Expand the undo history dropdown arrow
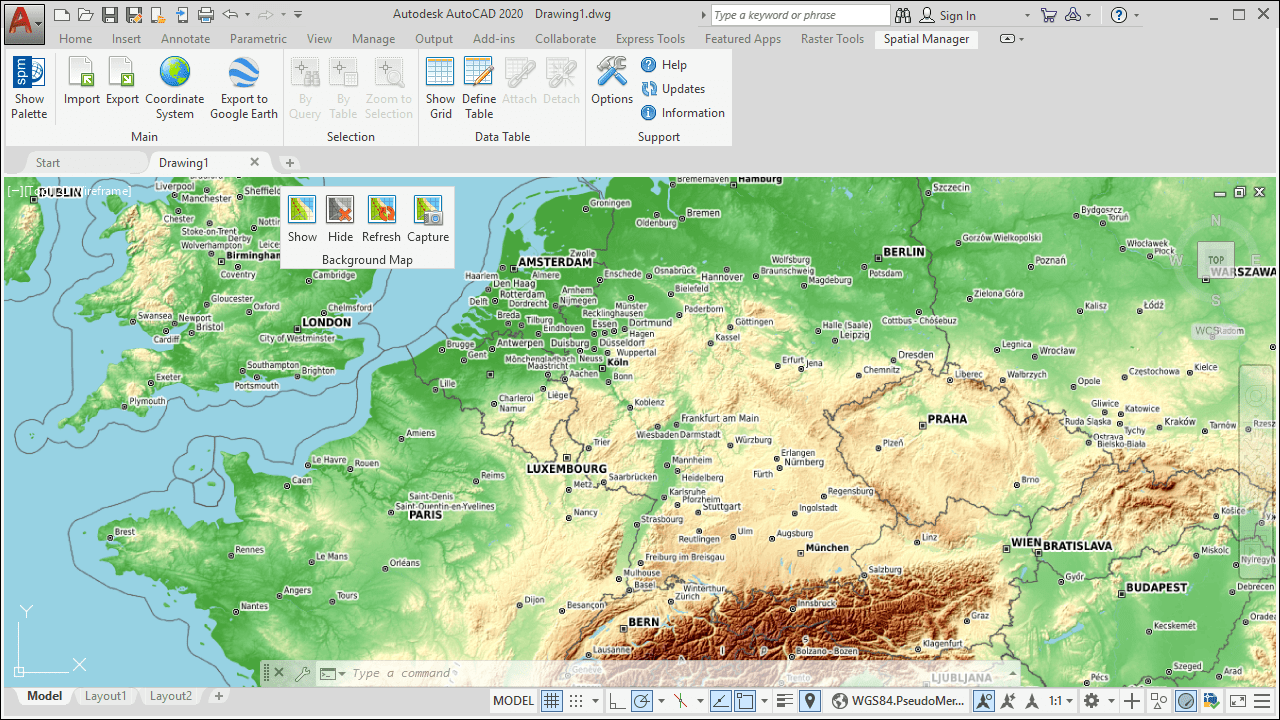Image resolution: width=1280 pixels, height=720 pixels. coord(247,15)
